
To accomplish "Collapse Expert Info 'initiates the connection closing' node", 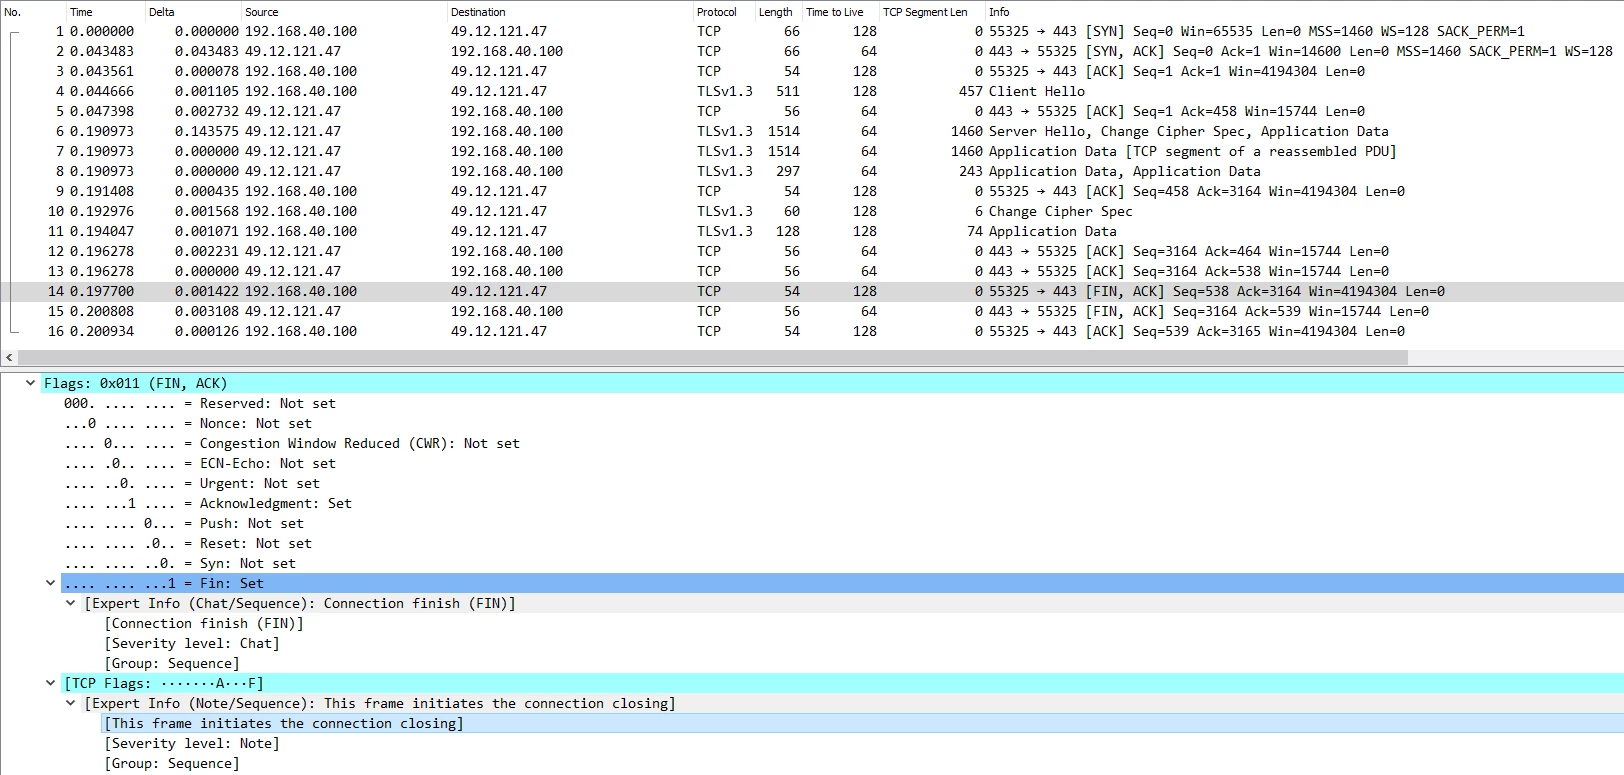I will [70, 703].
